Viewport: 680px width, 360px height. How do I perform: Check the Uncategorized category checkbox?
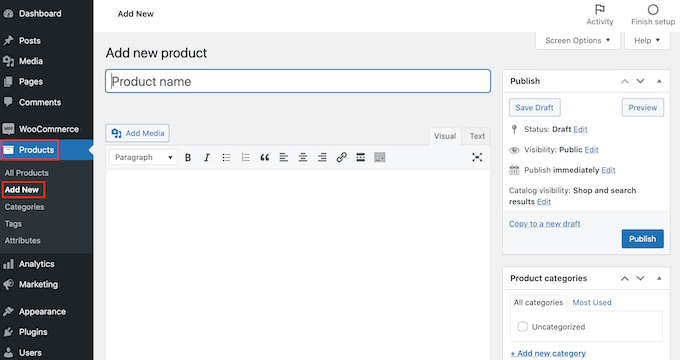523,326
